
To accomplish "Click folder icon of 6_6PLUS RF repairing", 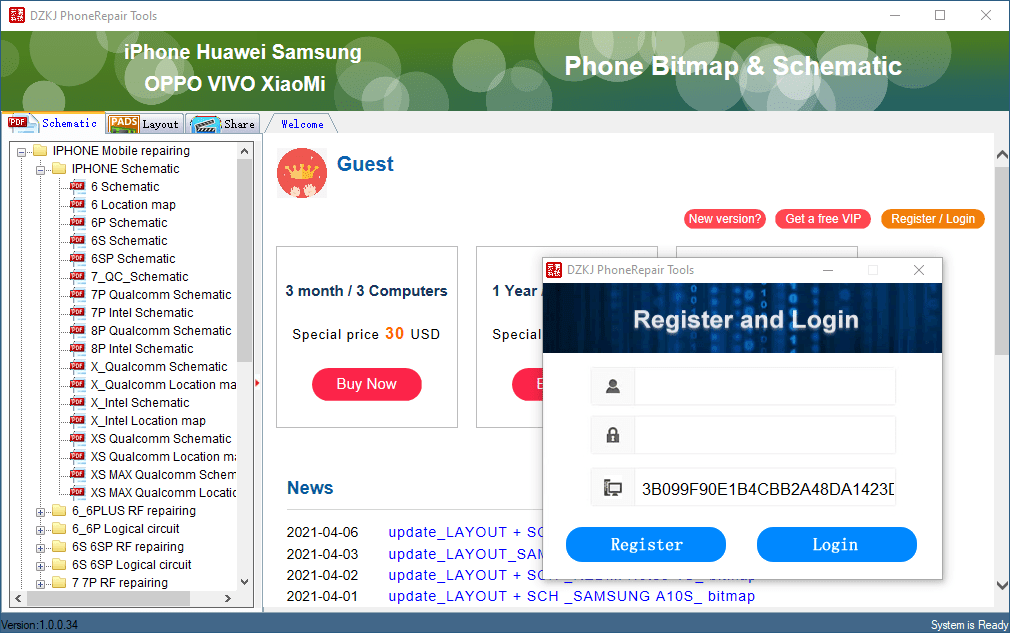I will tap(59, 511).
